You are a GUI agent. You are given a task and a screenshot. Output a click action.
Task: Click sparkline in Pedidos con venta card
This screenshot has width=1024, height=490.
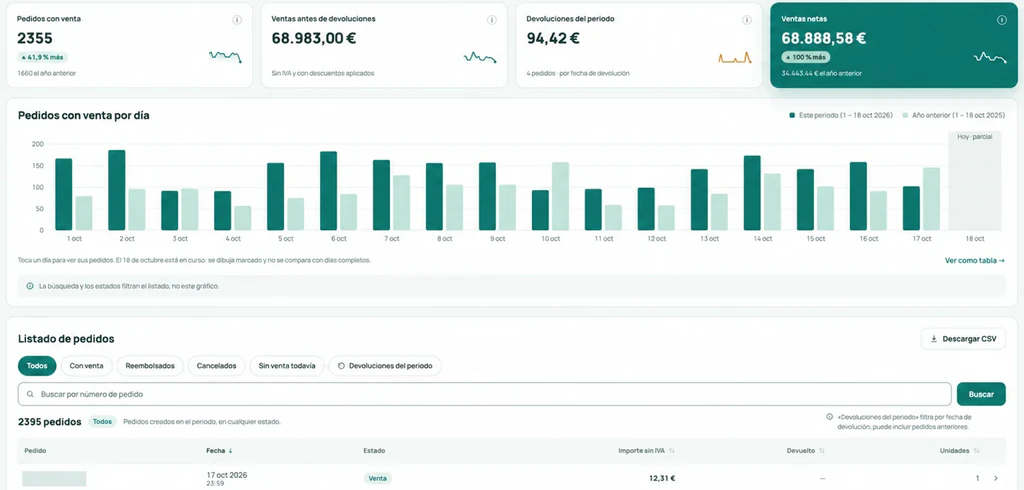tap(225, 56)
